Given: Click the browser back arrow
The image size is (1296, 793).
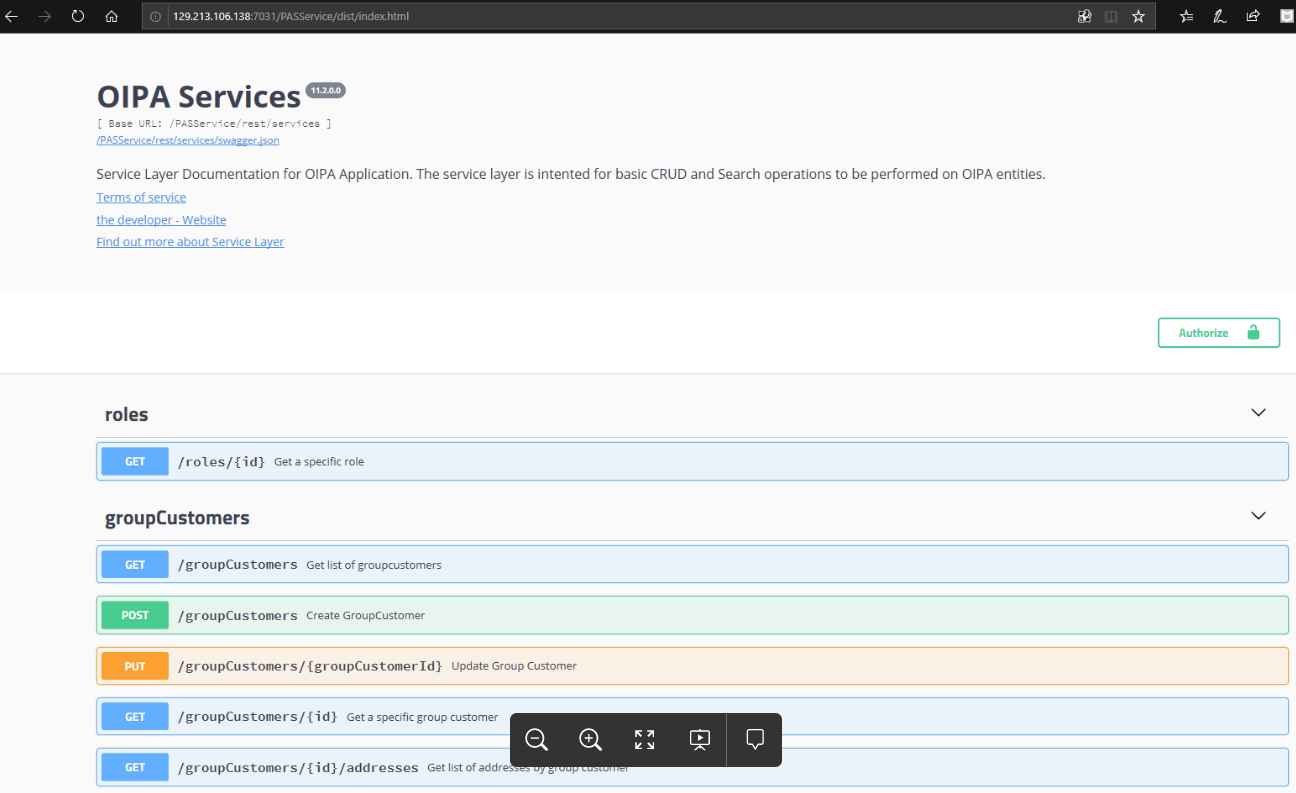Looking at the screenshot, I should tap(12, 16).
